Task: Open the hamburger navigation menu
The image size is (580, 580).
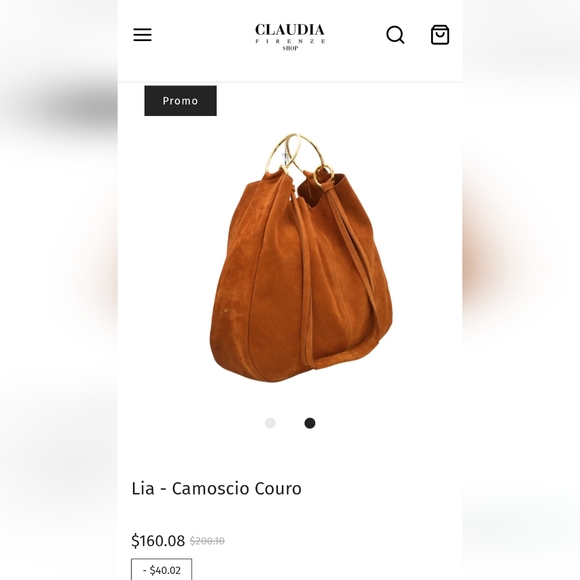Action: tap(142, 34)
